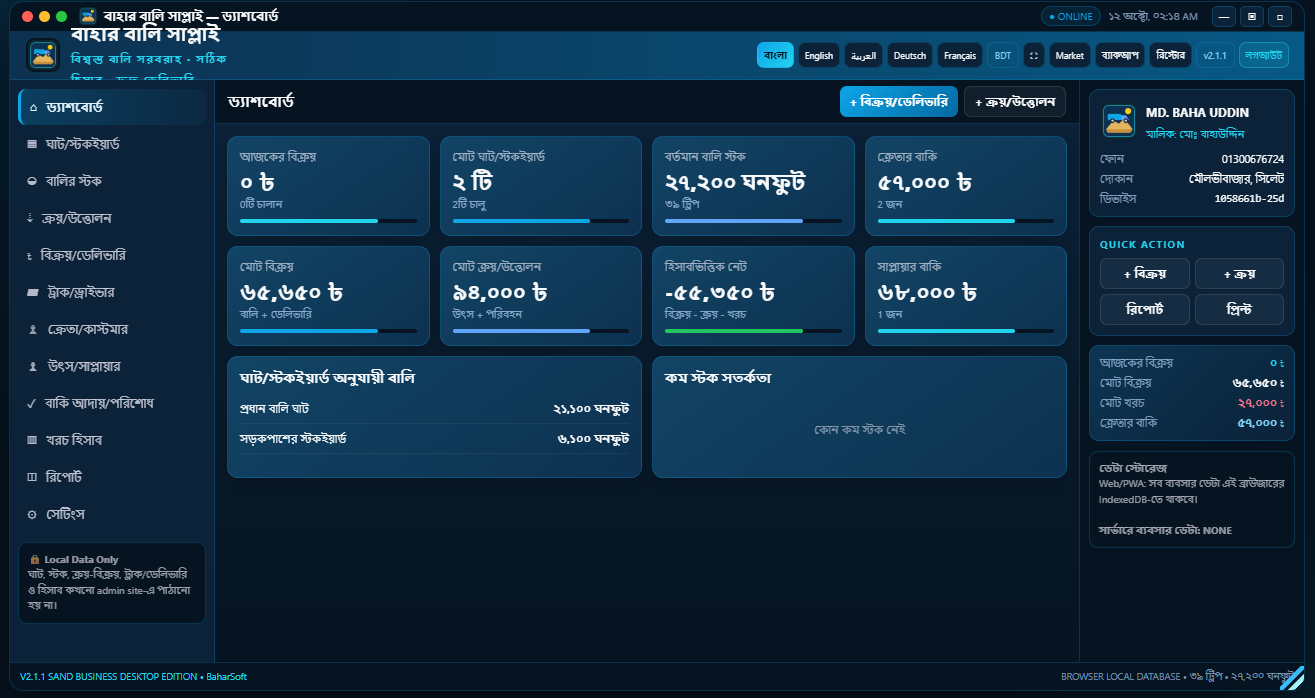Click আজকের বিক্রয় row in right summary
This screenshot has width=1315, height=698.
click(1192, 362)
